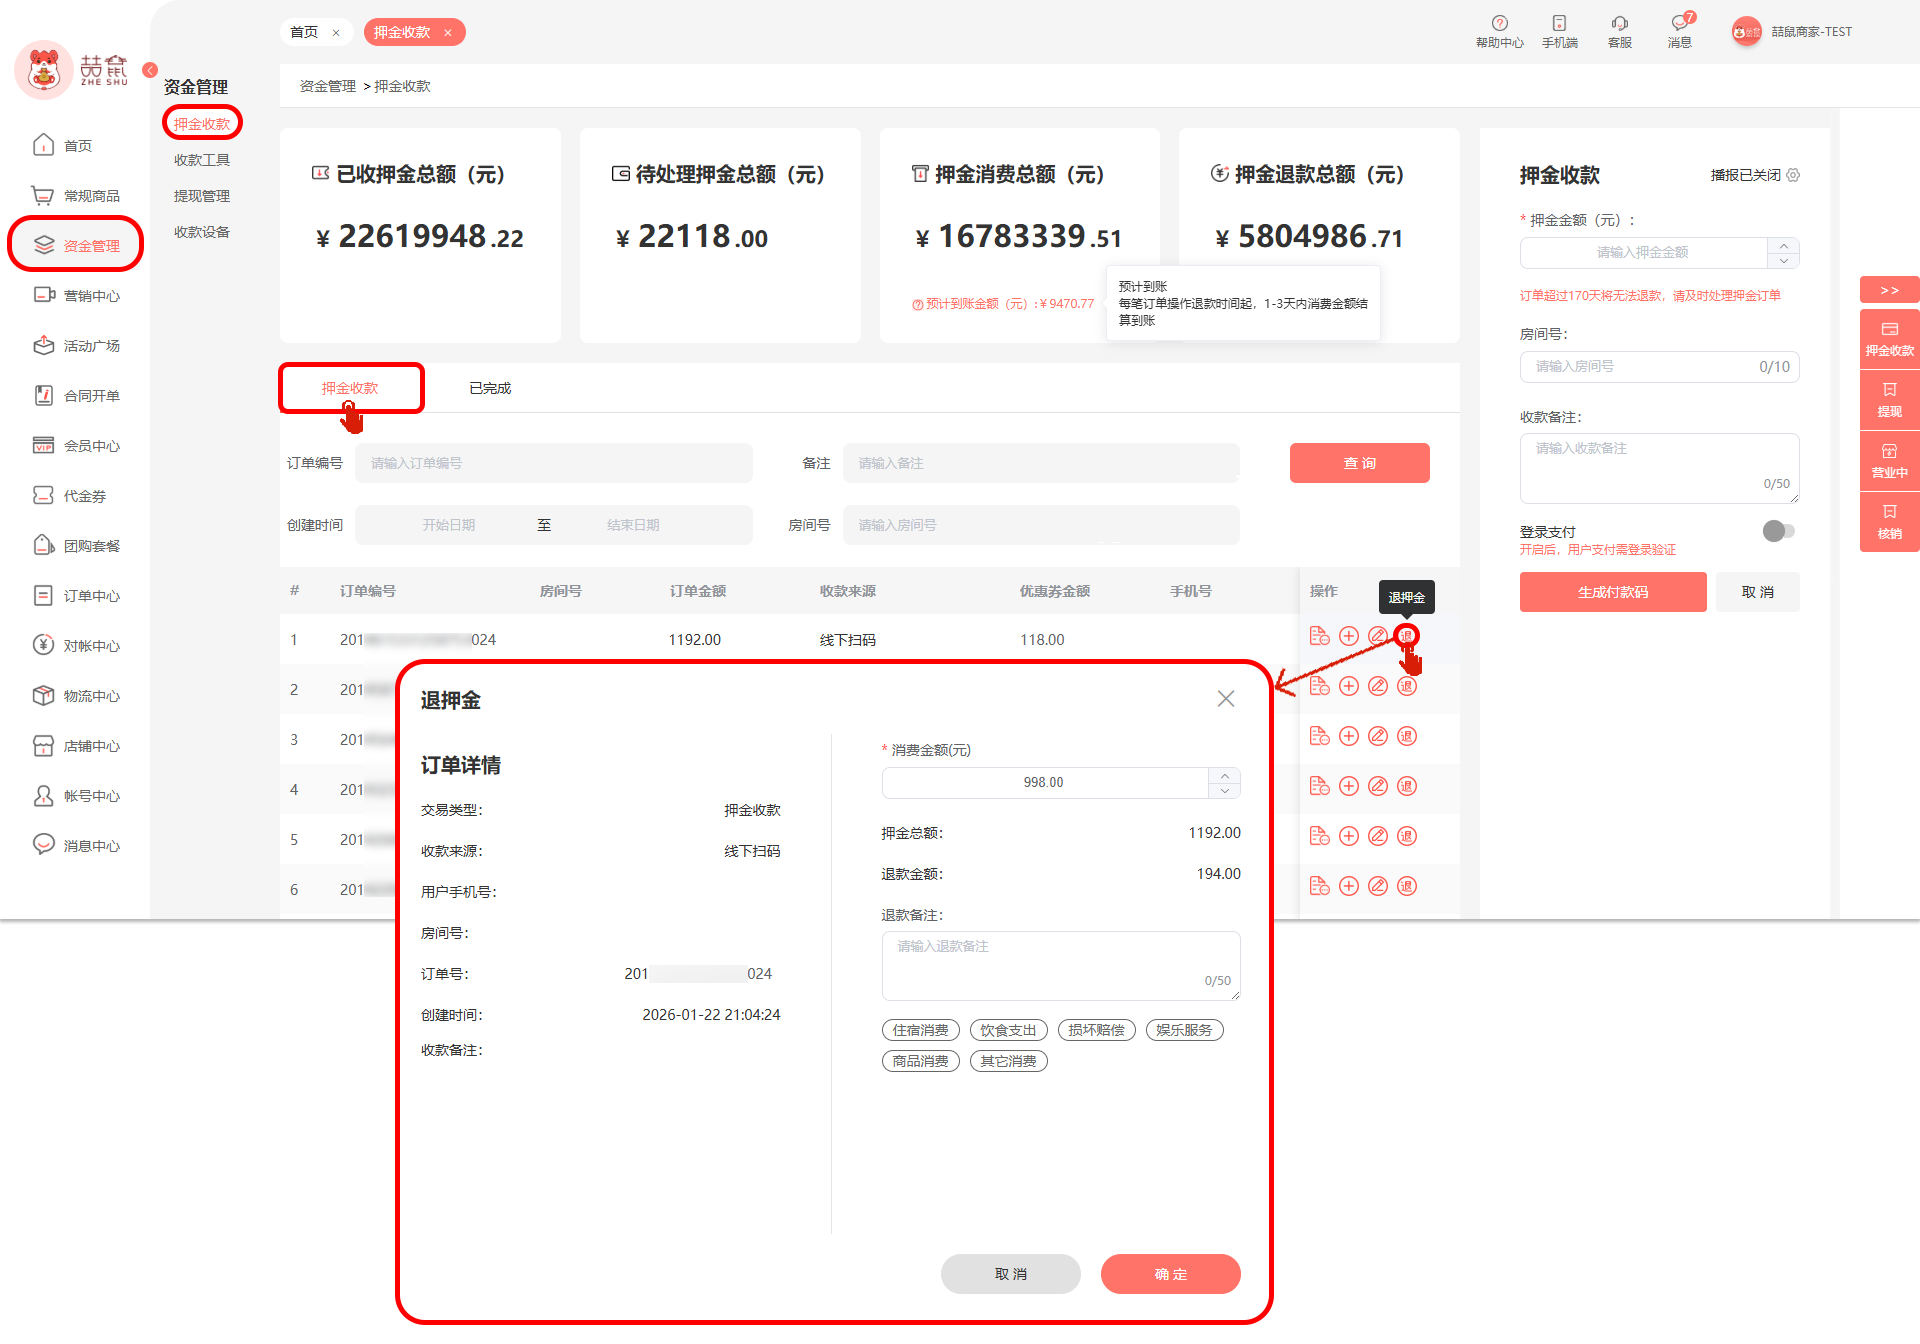
Task: Open the Help Center icon
Action: point(1499,24)
